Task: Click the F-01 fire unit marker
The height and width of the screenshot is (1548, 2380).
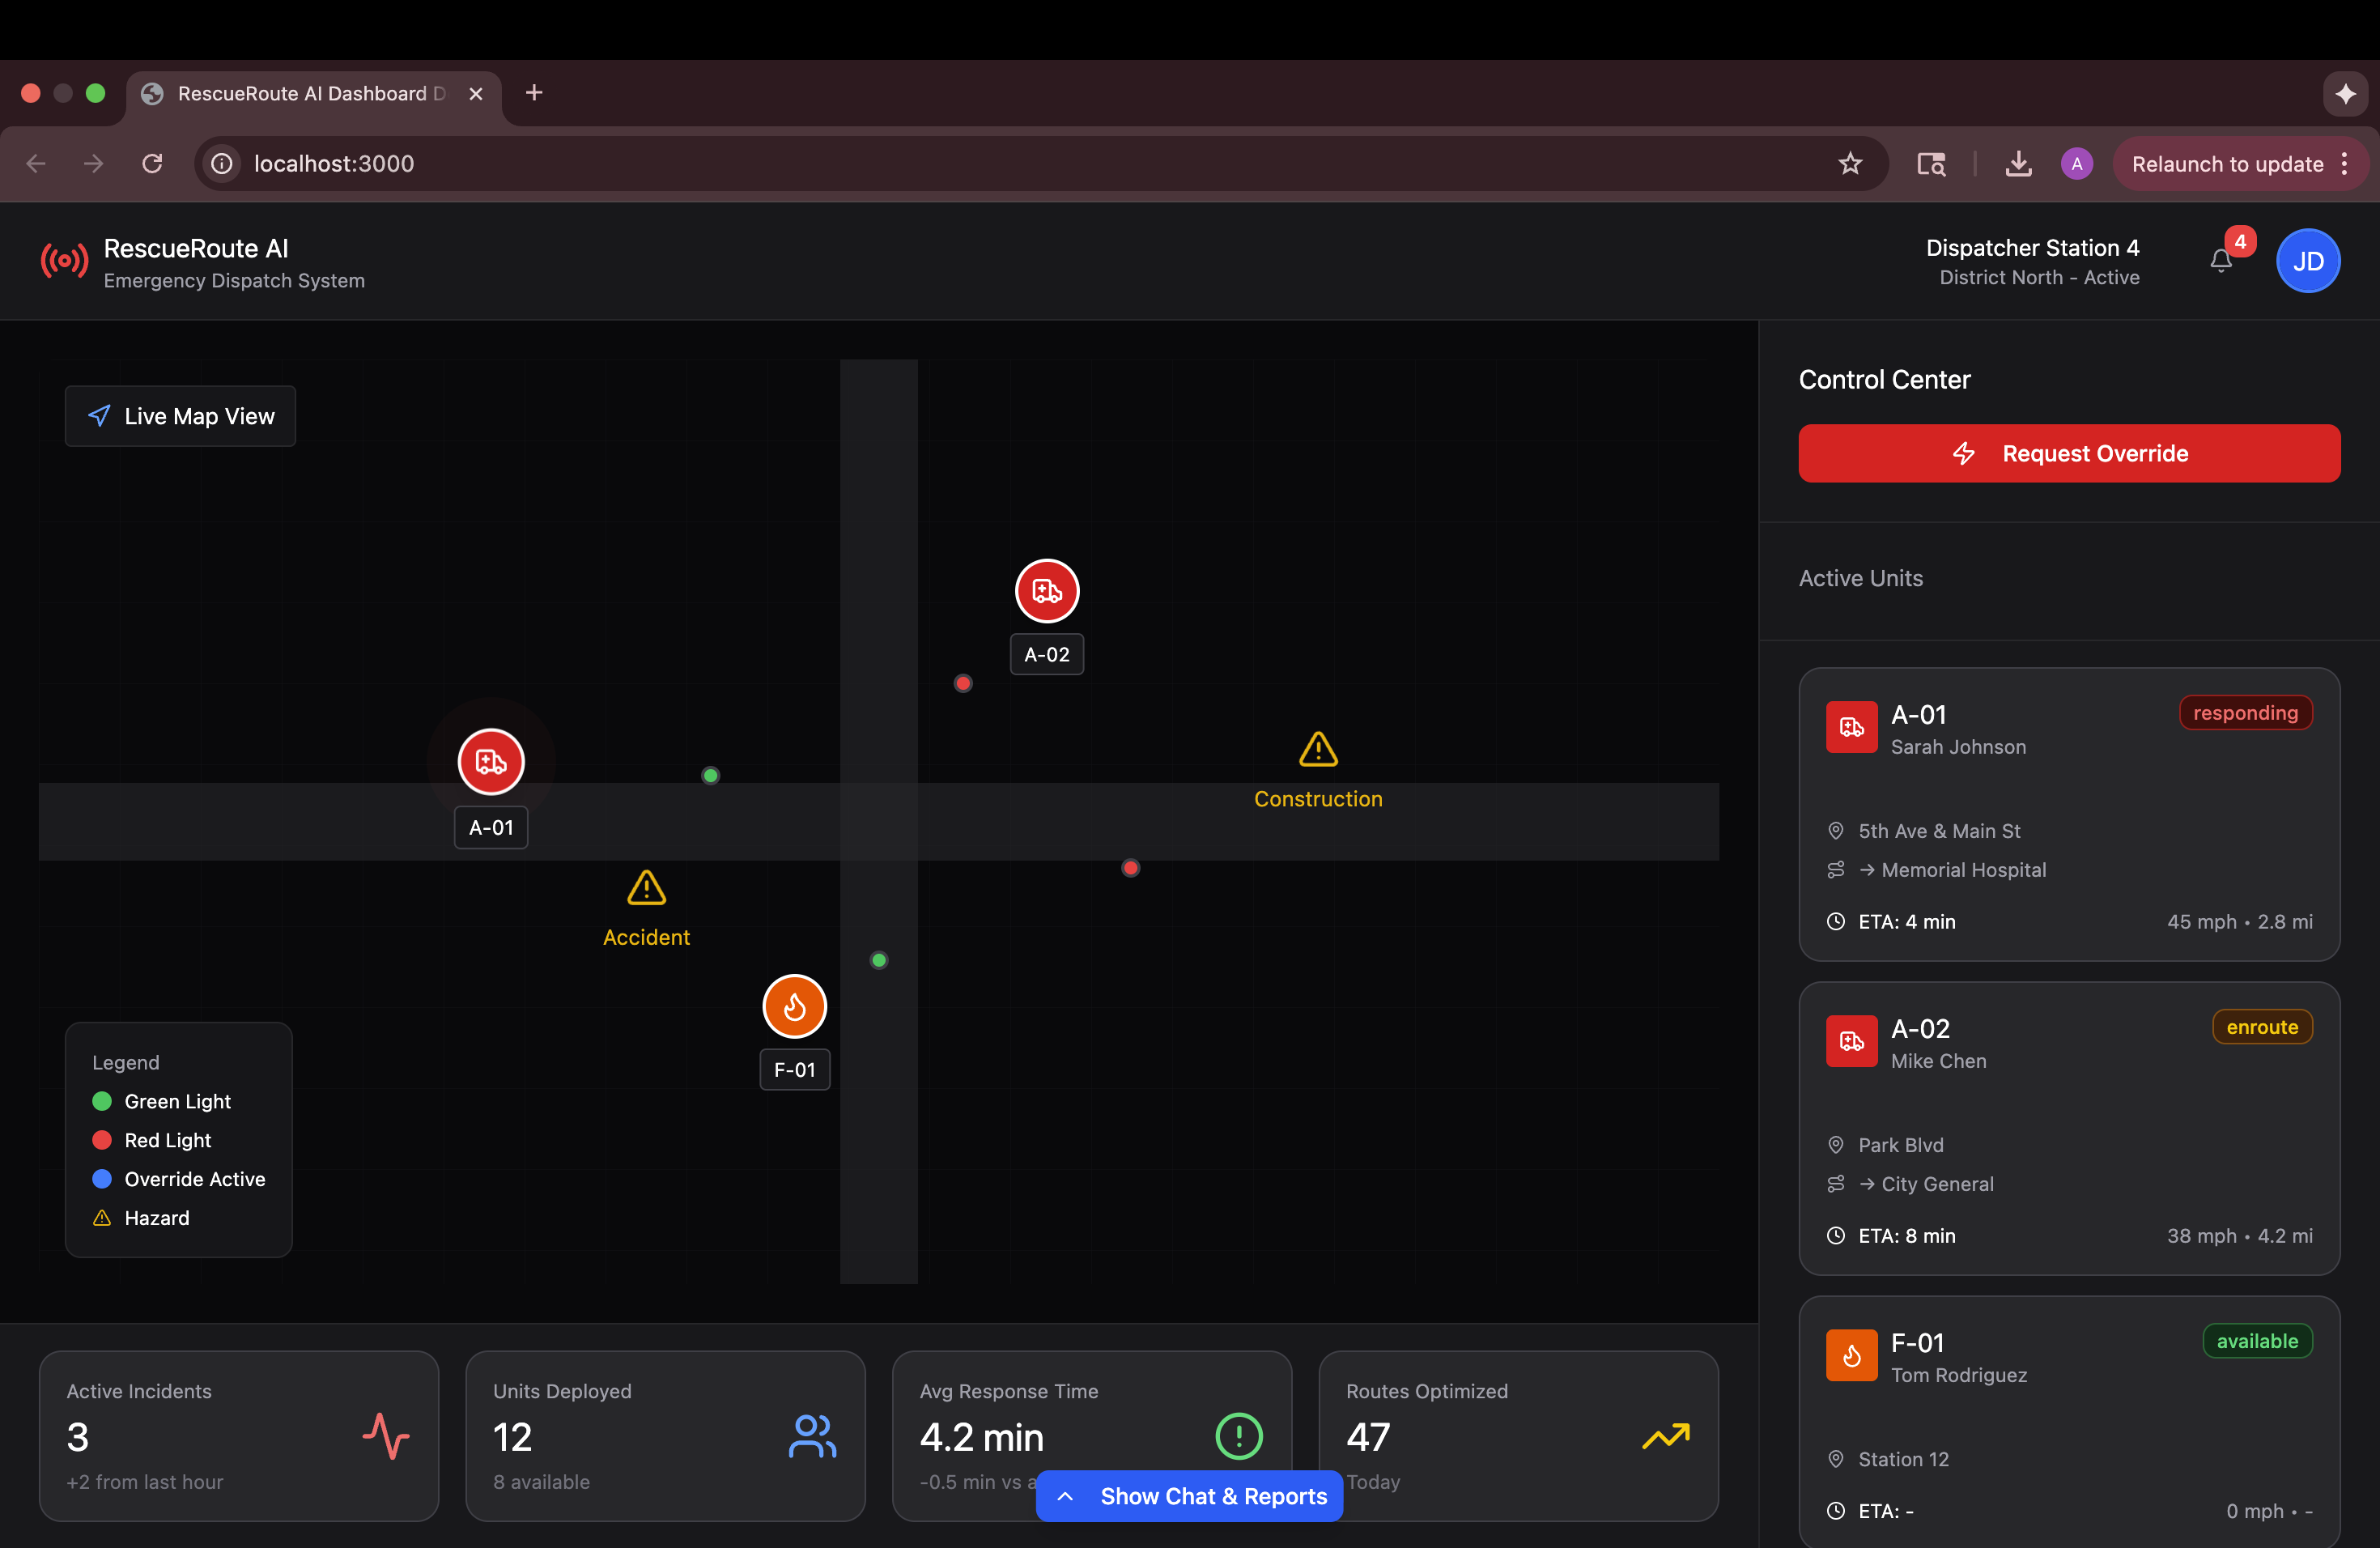Action: click(x=794, y=1006)
